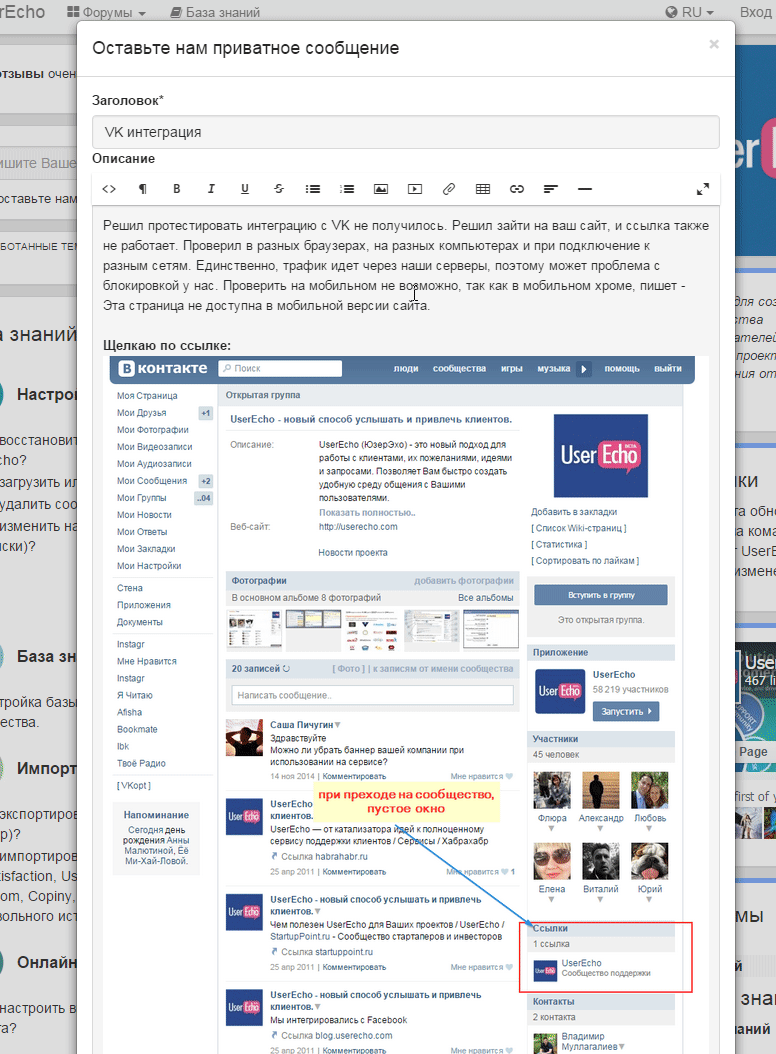Click http://userecho.com website link

pos(358,527)
